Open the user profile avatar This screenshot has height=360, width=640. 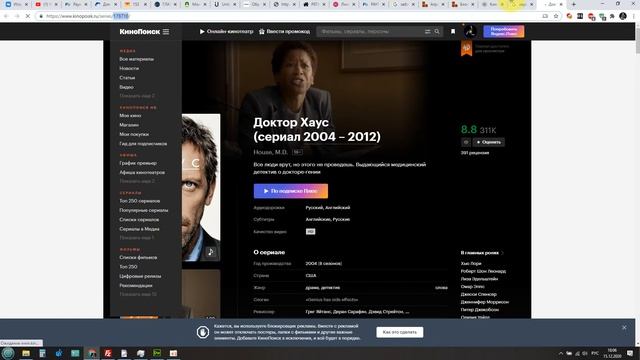(x=470, y=31)
